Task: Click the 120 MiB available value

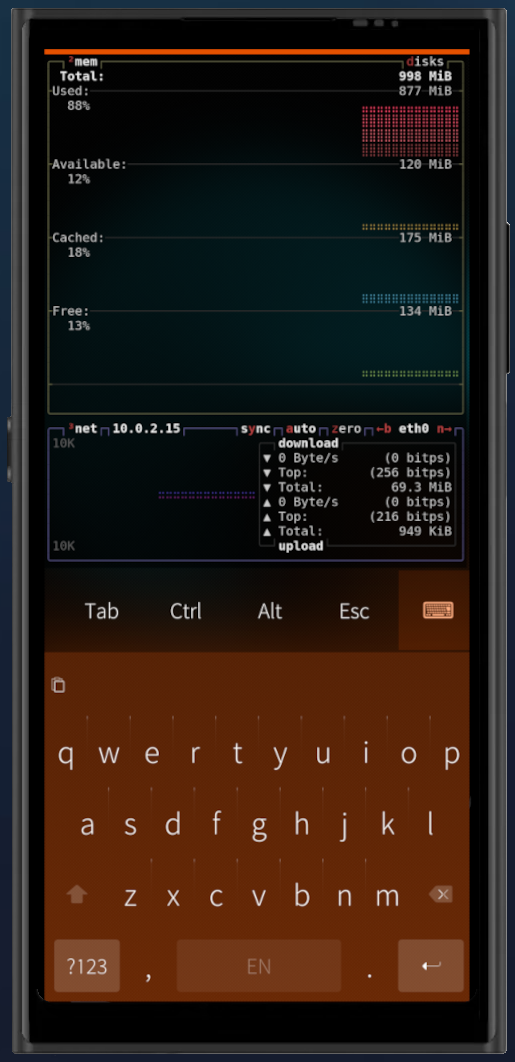Action: pyautogui.click(x=425, y=165)
